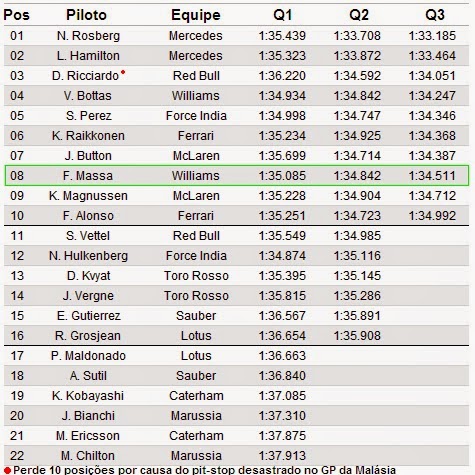Select K. Raikkonen's driver name
Image resolution: width=475 pixels, height=475 pixels.
[x=88, y=136]
